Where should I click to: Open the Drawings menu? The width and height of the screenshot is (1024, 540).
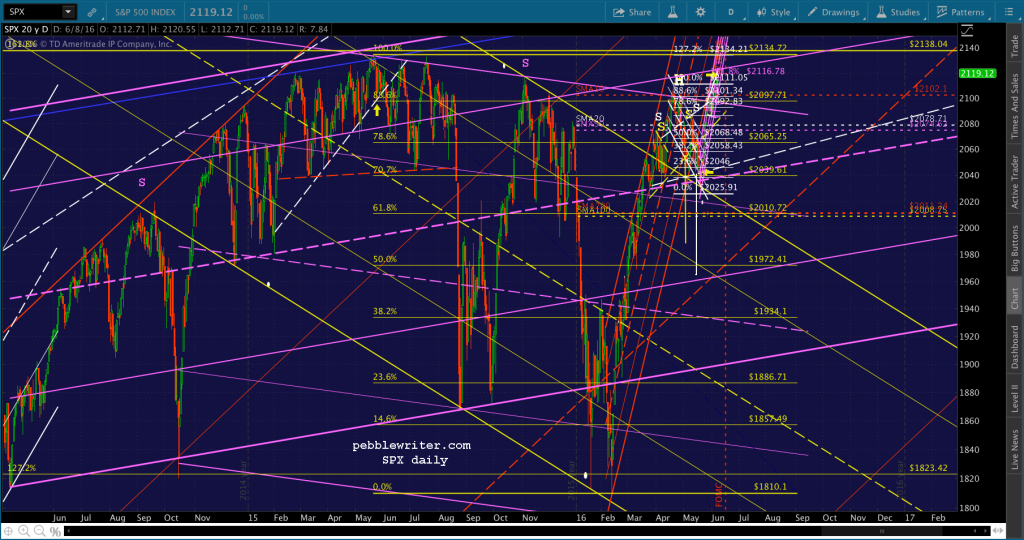(x=833, y=12)
